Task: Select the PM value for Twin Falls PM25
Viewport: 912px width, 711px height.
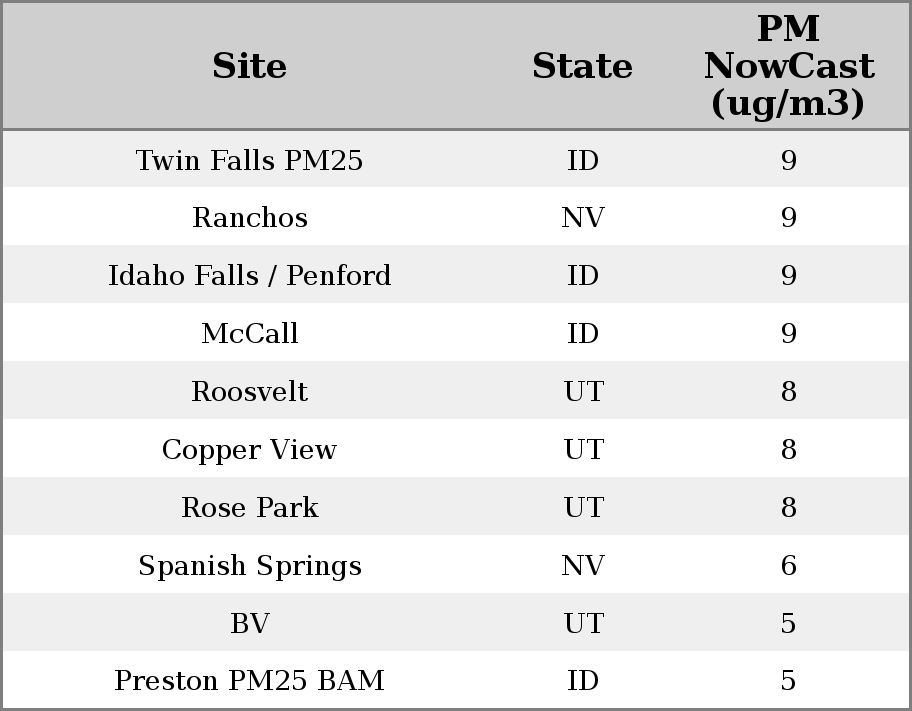Action: click(x=788, y=160)
